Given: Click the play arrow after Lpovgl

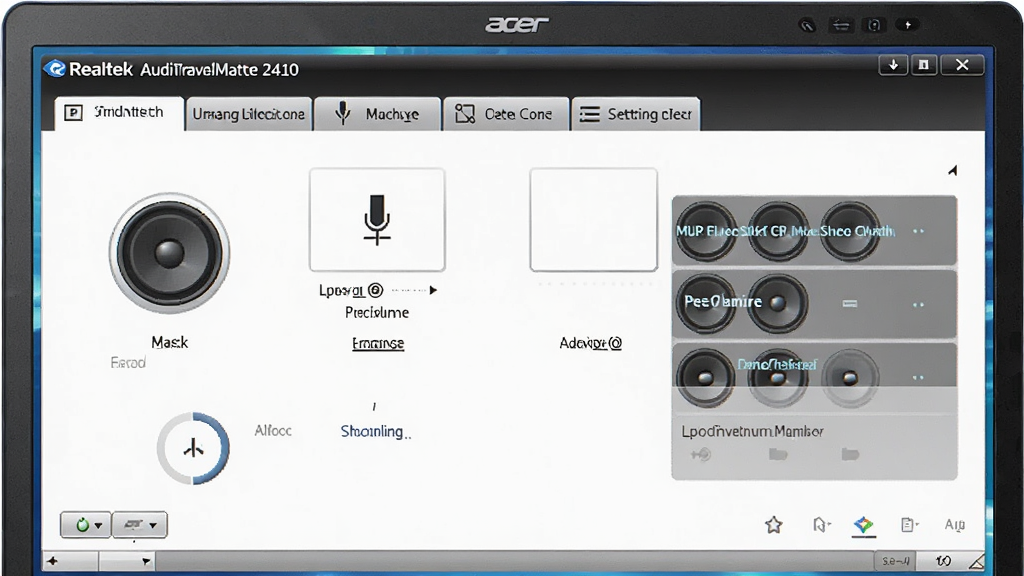Looking at the screenshot, I should (433, 290).
